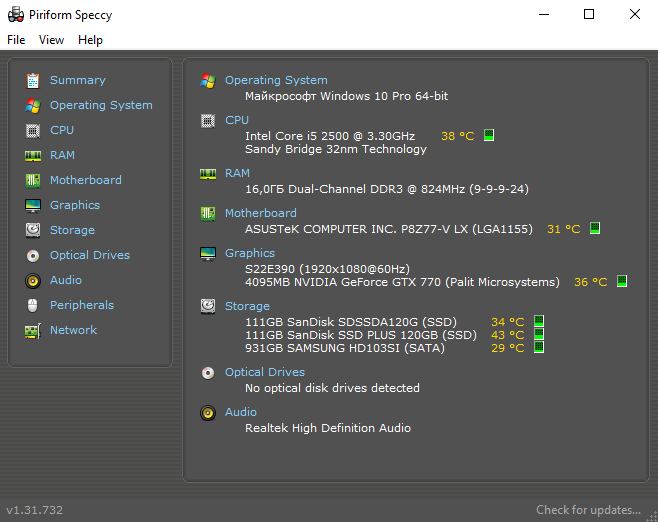Open the View menu
The width and height of the screenshot is (658, 522).
click(51, 40)
